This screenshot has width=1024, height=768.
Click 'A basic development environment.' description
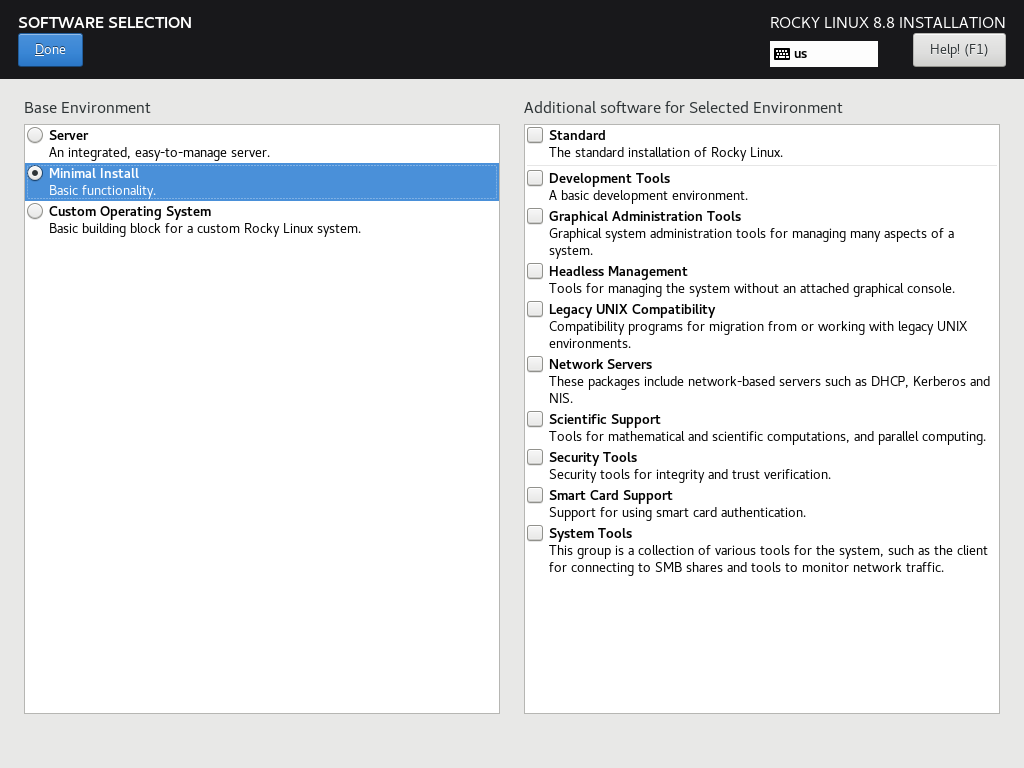point(648,196)
